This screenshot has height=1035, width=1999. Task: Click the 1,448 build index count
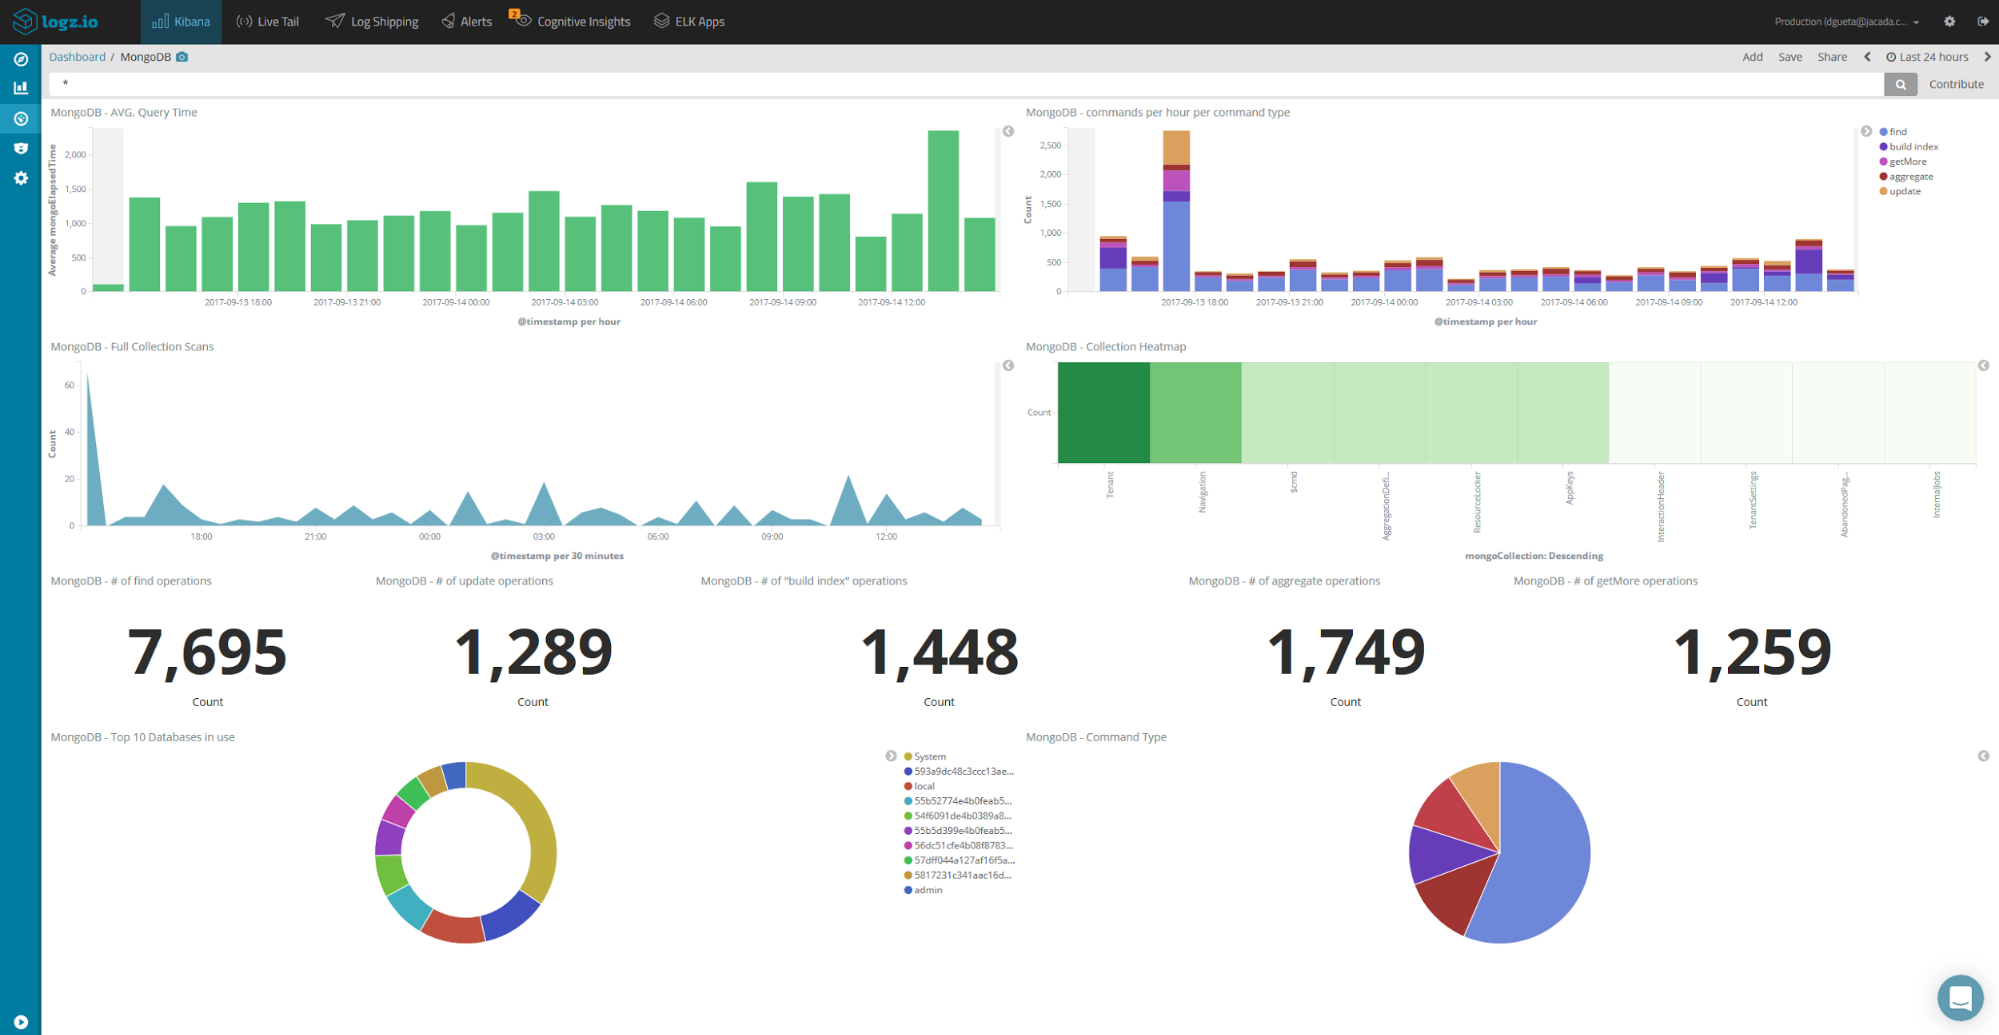(x=939, y=652)
